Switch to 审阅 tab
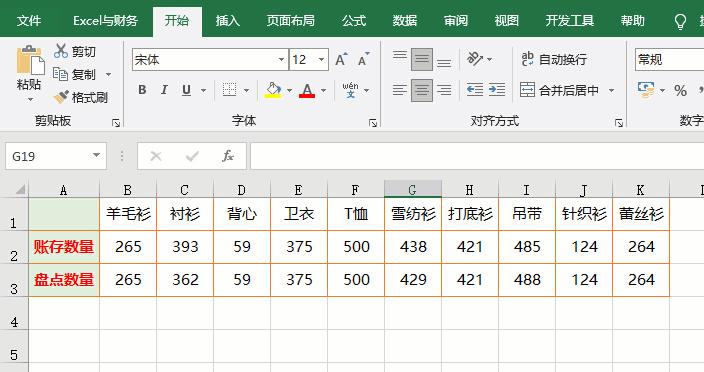 [456, 21]
